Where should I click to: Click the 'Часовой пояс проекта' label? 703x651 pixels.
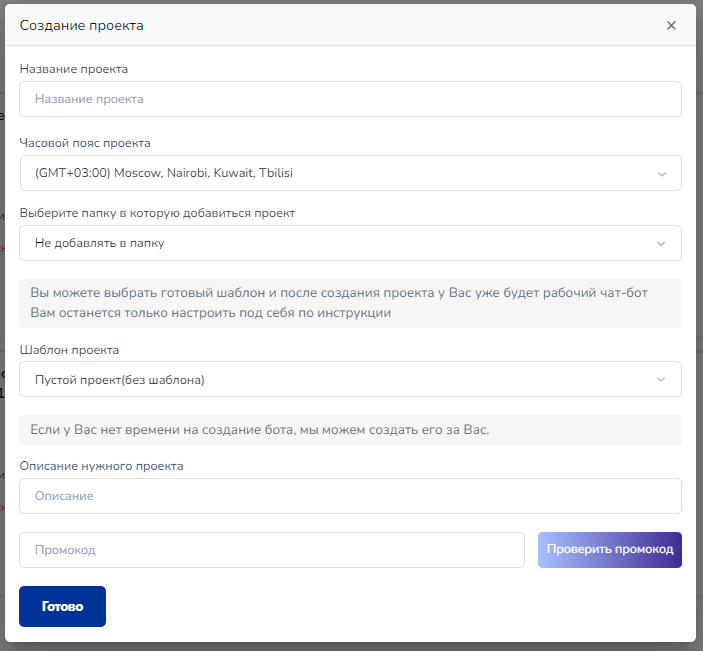(85, 143)
